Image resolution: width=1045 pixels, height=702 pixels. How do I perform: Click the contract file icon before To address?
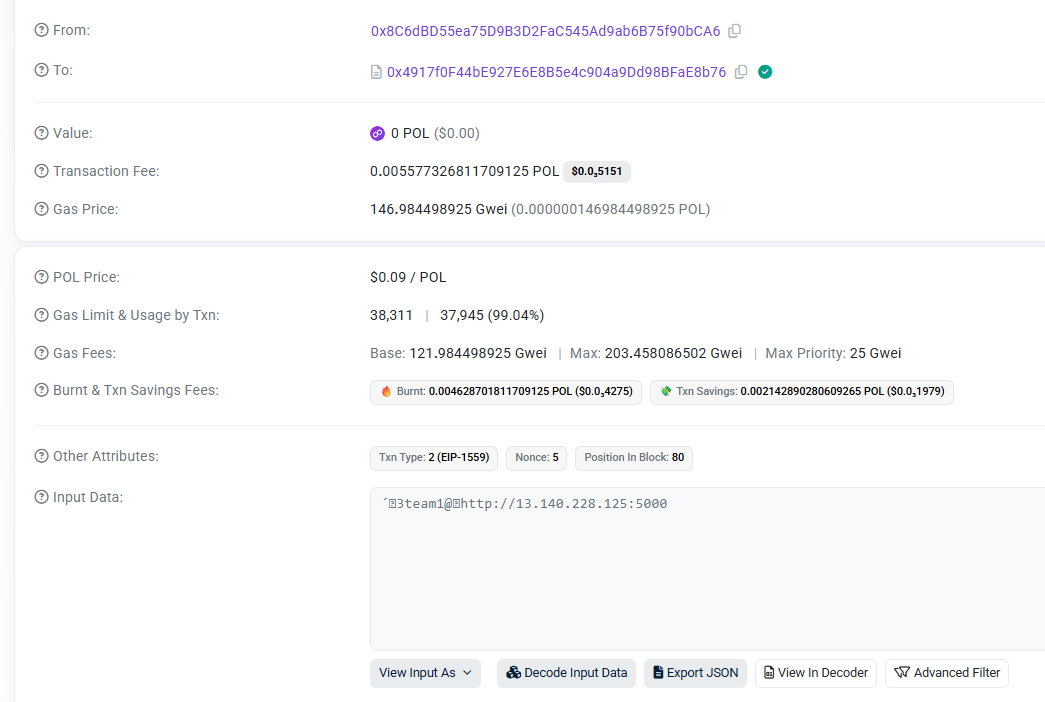coord(376,72)
